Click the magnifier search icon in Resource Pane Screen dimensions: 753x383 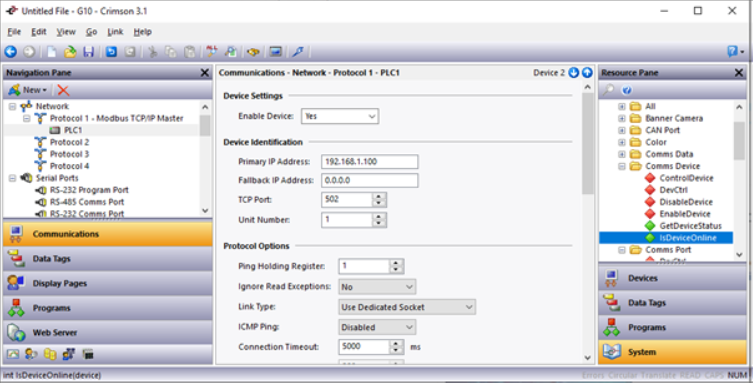[x=608, y=90]
